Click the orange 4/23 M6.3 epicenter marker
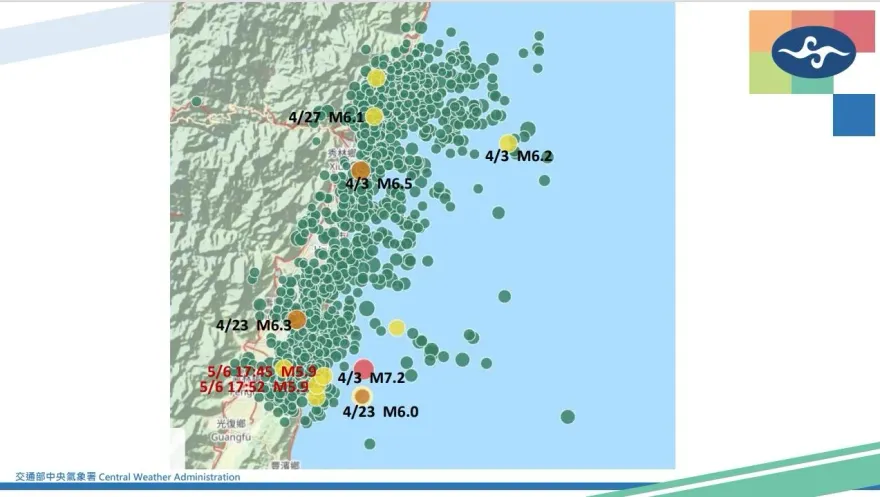This screenshot has width=880, height=497. (297, 319)
